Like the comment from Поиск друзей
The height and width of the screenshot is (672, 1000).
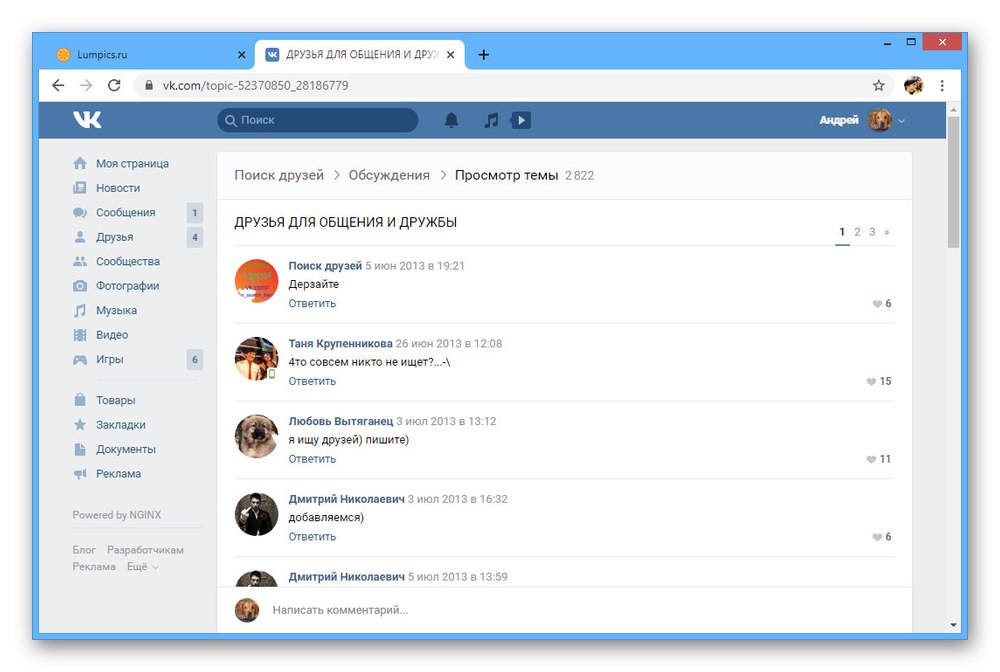point(878,303)
